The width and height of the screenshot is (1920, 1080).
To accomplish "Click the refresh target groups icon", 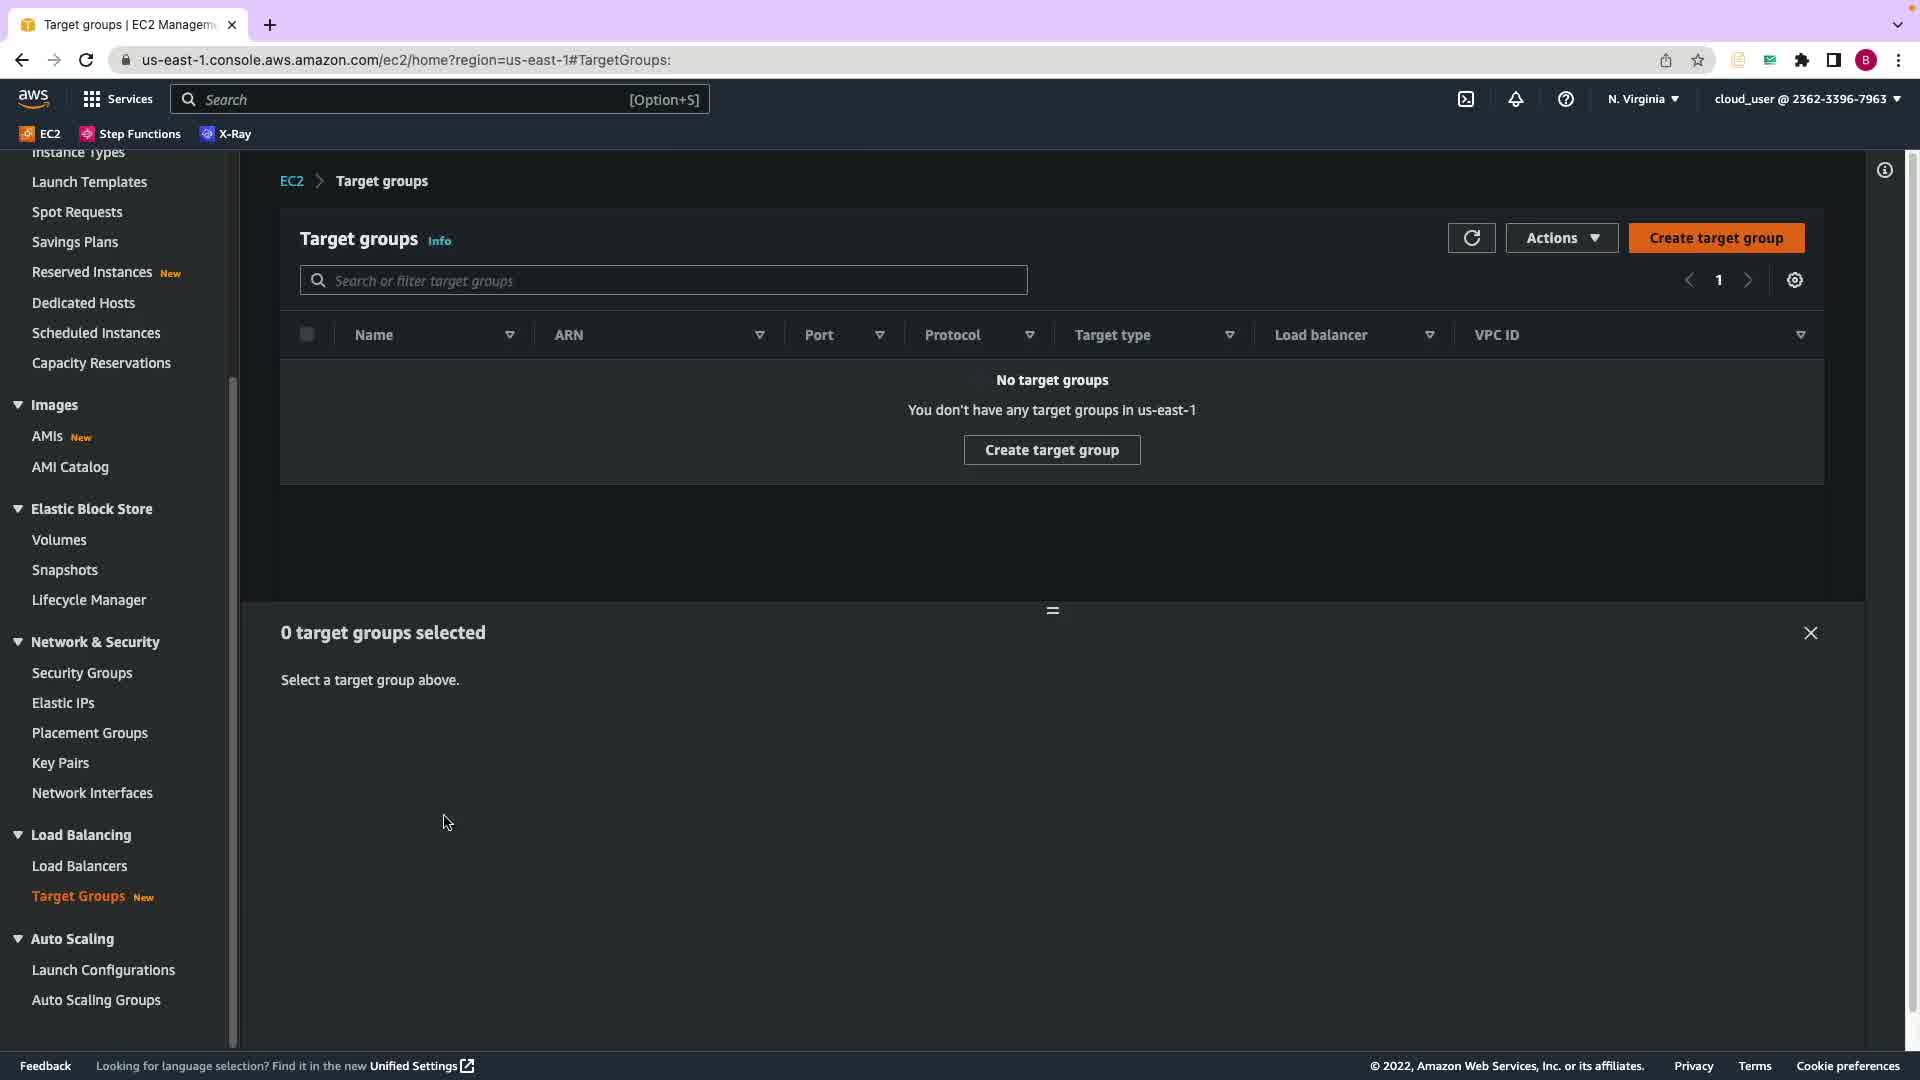I will click(1471, 238).
